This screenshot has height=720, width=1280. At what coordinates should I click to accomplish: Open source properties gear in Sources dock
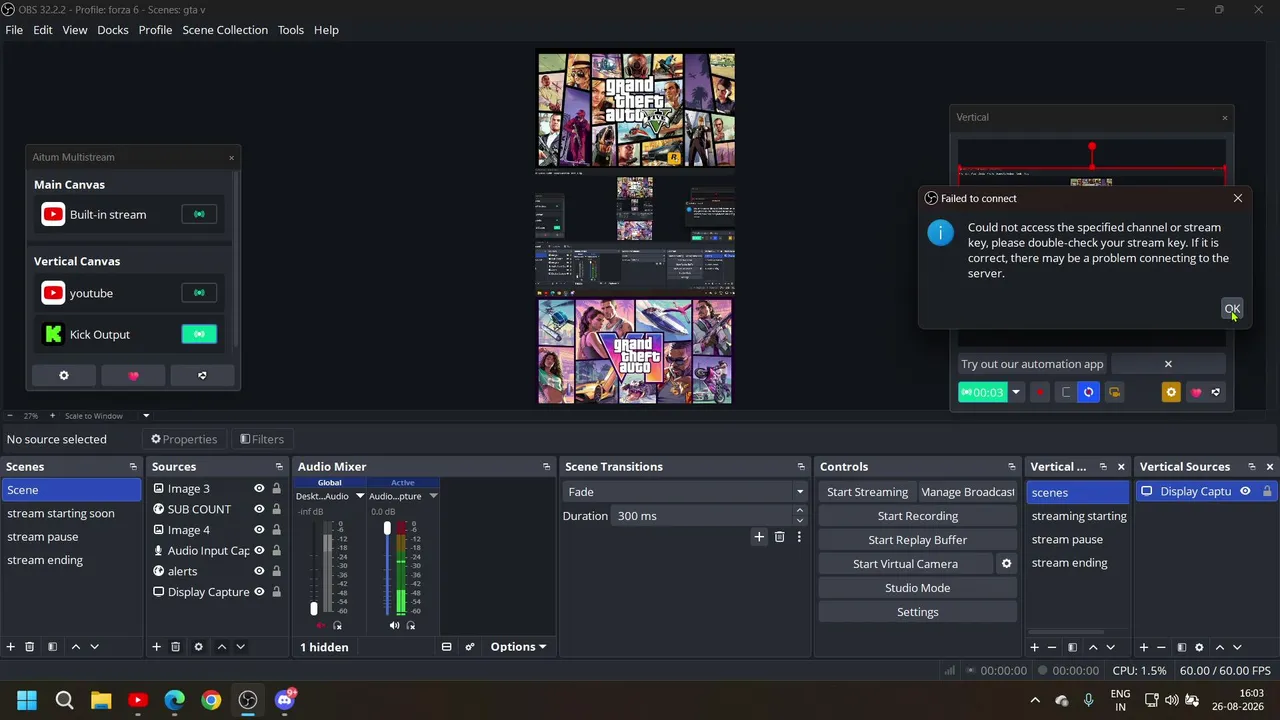198,647
